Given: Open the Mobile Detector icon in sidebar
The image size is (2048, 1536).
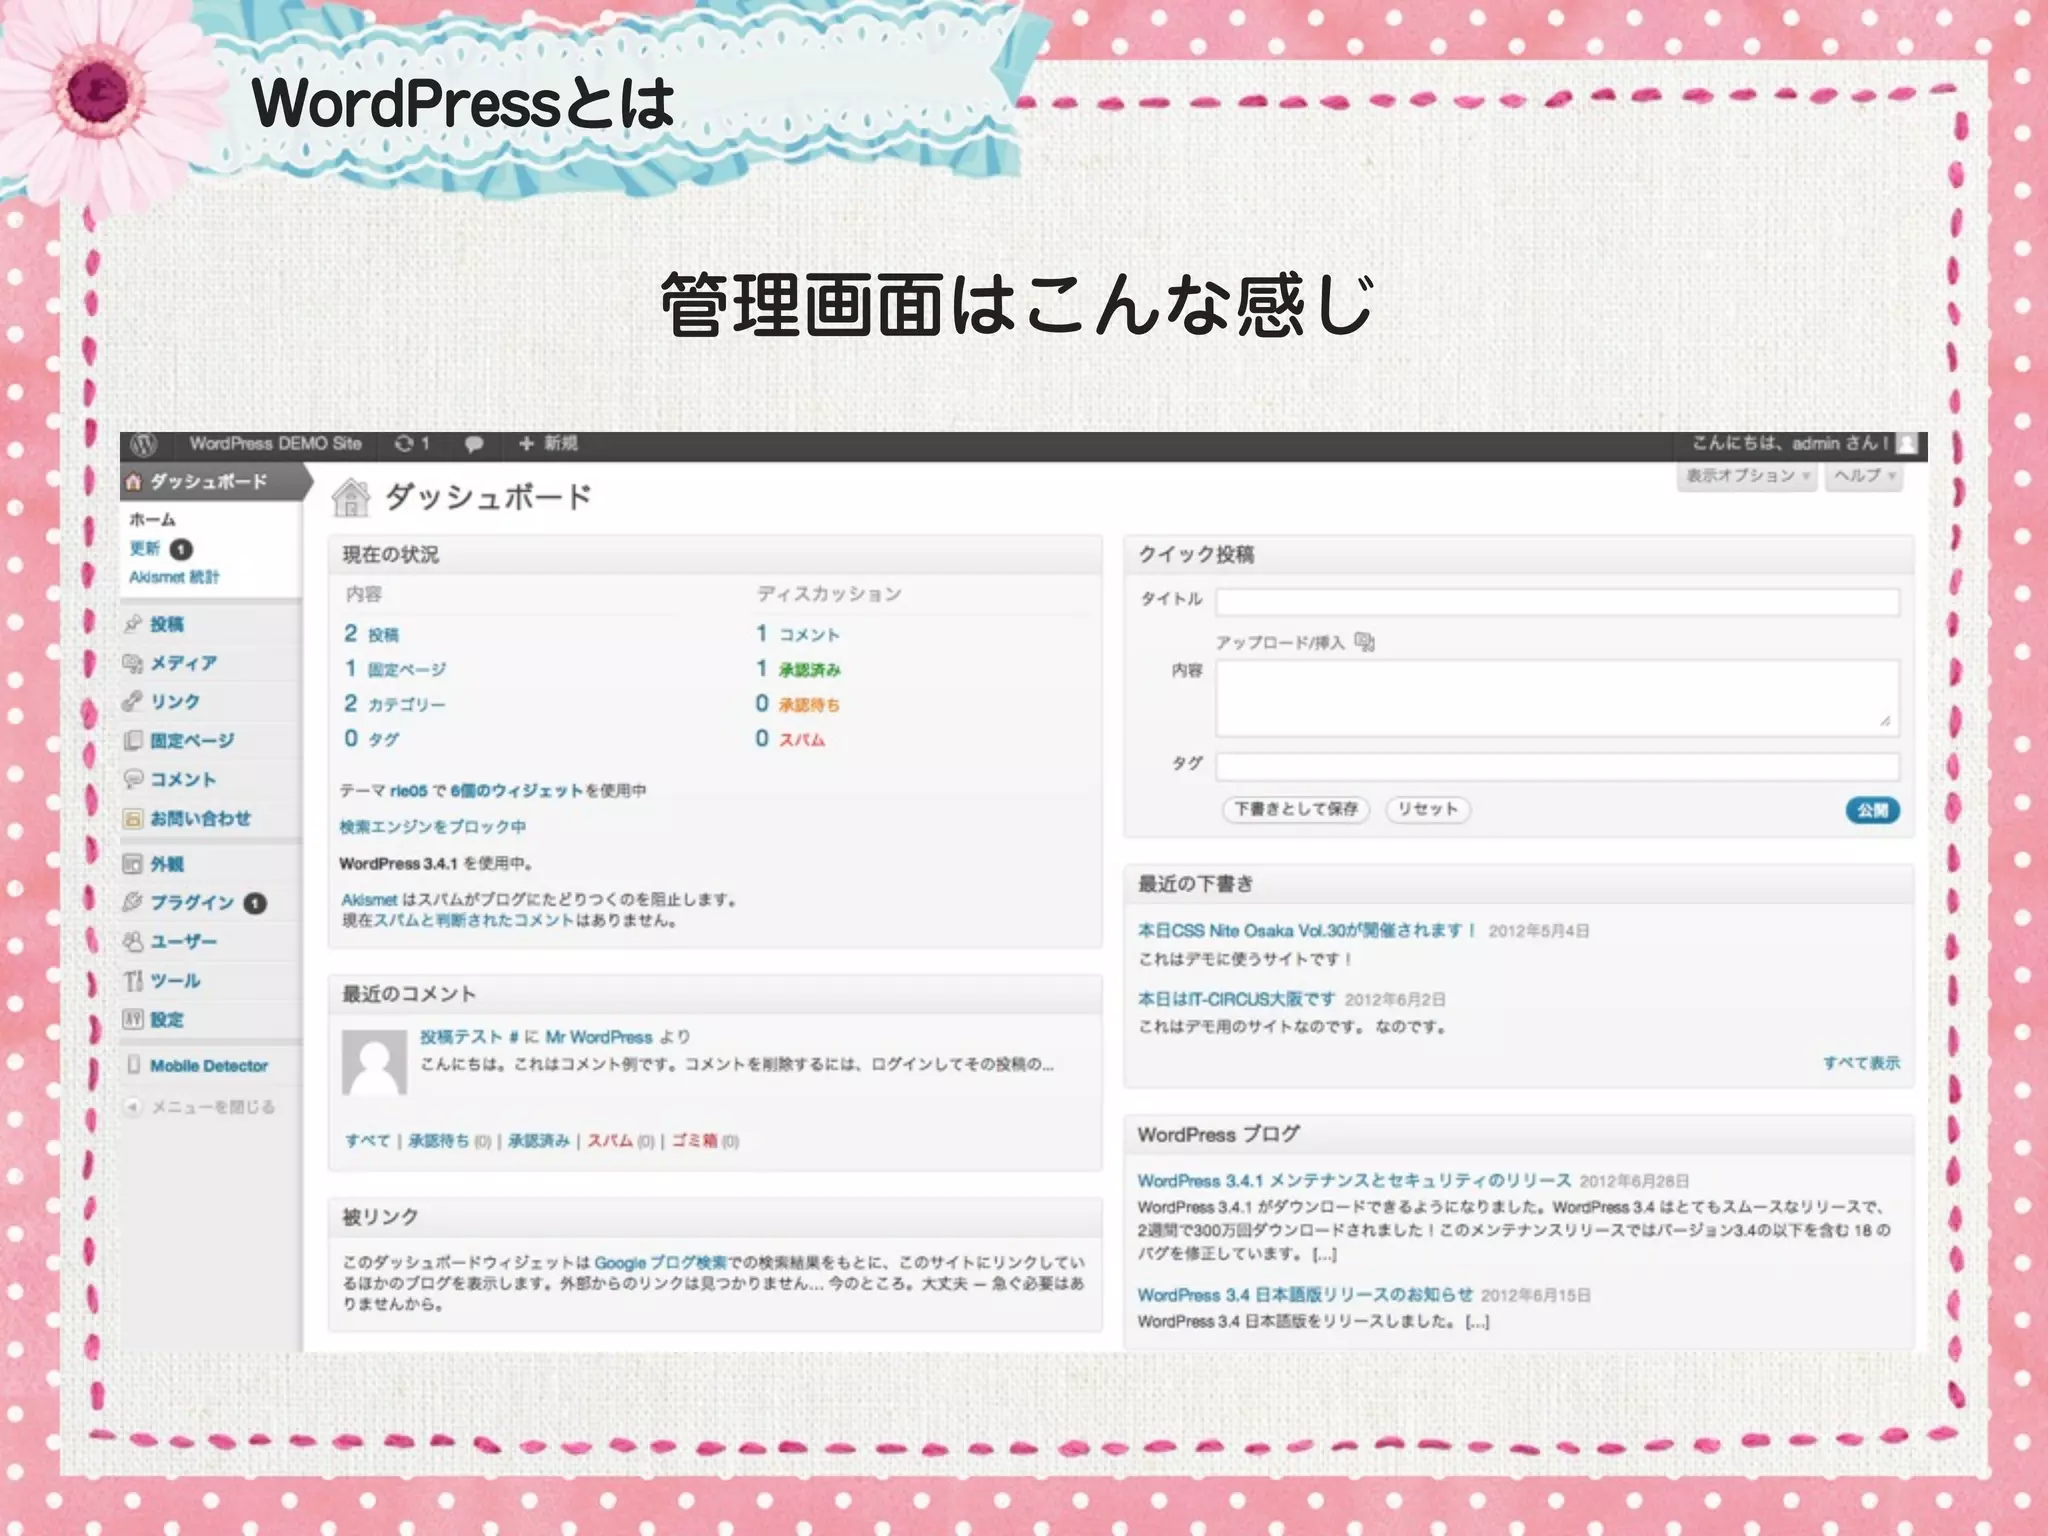Looking at the screenshot, I should (x=133, y=1066).
